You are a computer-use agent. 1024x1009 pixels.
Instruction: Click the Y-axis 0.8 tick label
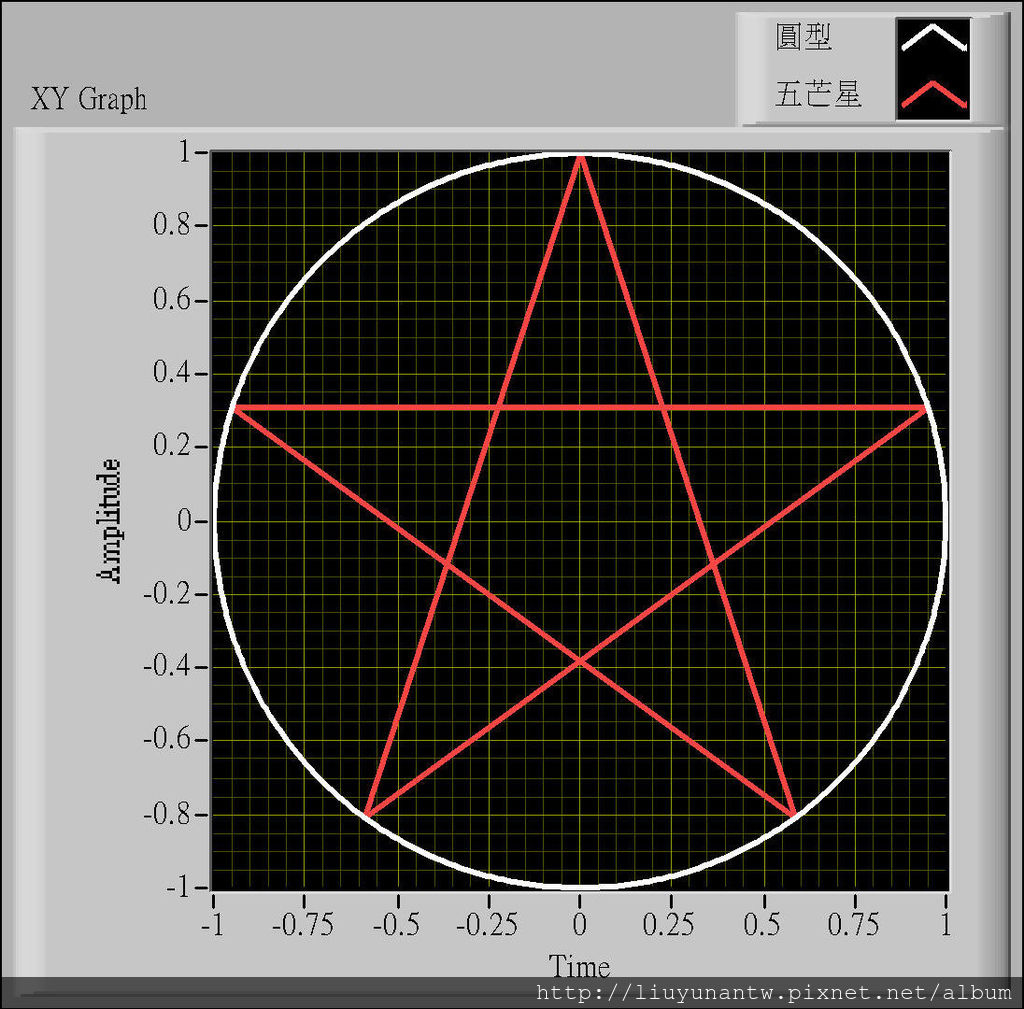point(172,225)
